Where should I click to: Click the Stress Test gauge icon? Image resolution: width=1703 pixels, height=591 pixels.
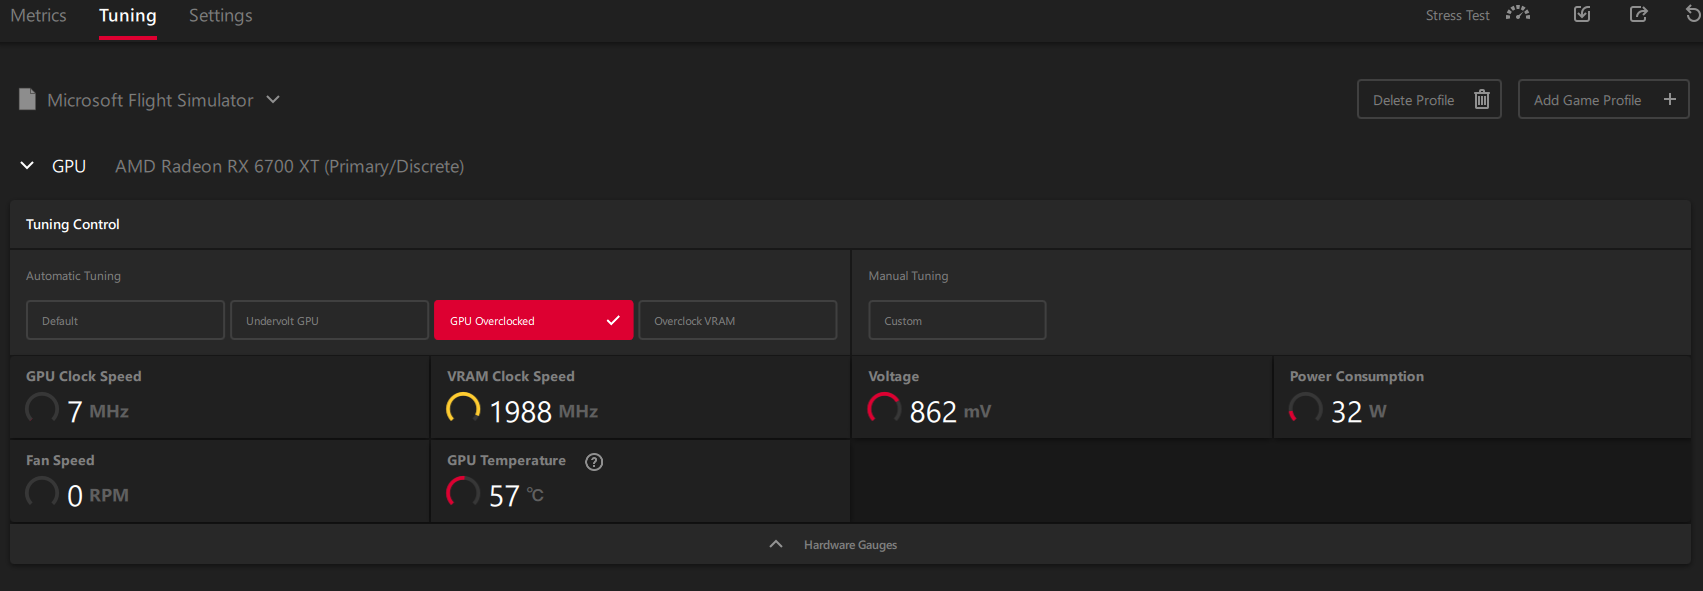tap(1517, 14)
